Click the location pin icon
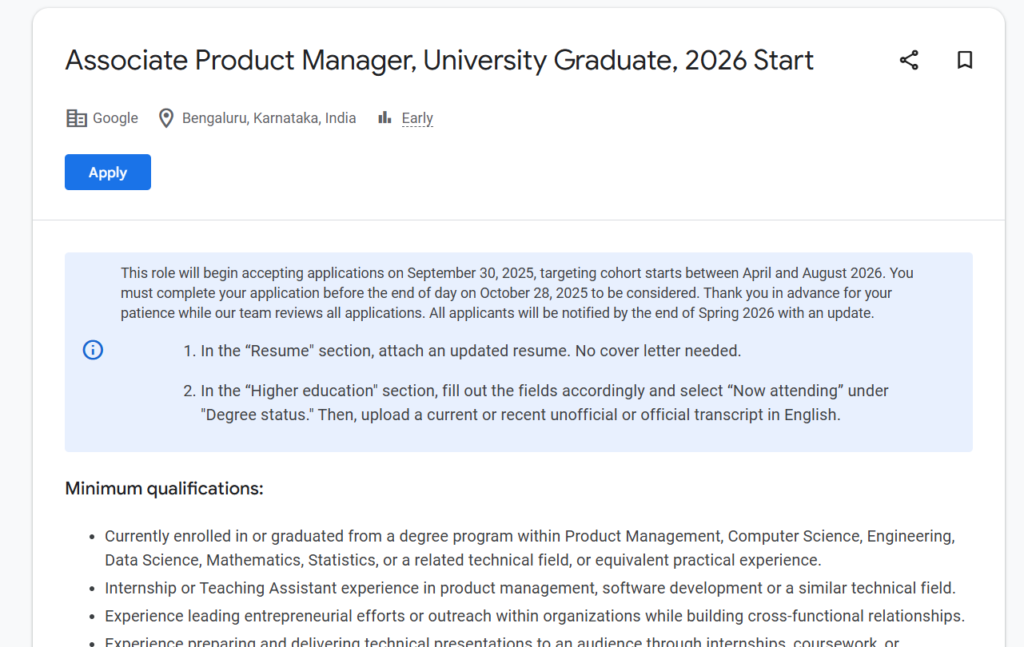Image resolution: width=1024 pixels, height=647 pixels. coord(166,118)
